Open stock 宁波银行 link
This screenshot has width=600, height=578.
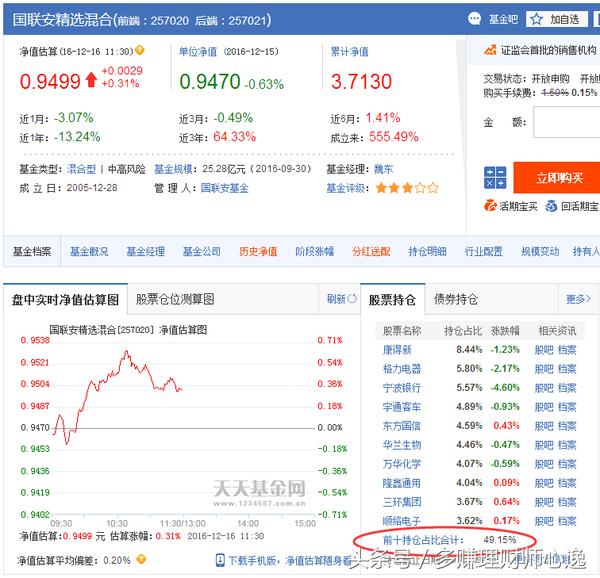pyautogui.click(x=402, y=388)
